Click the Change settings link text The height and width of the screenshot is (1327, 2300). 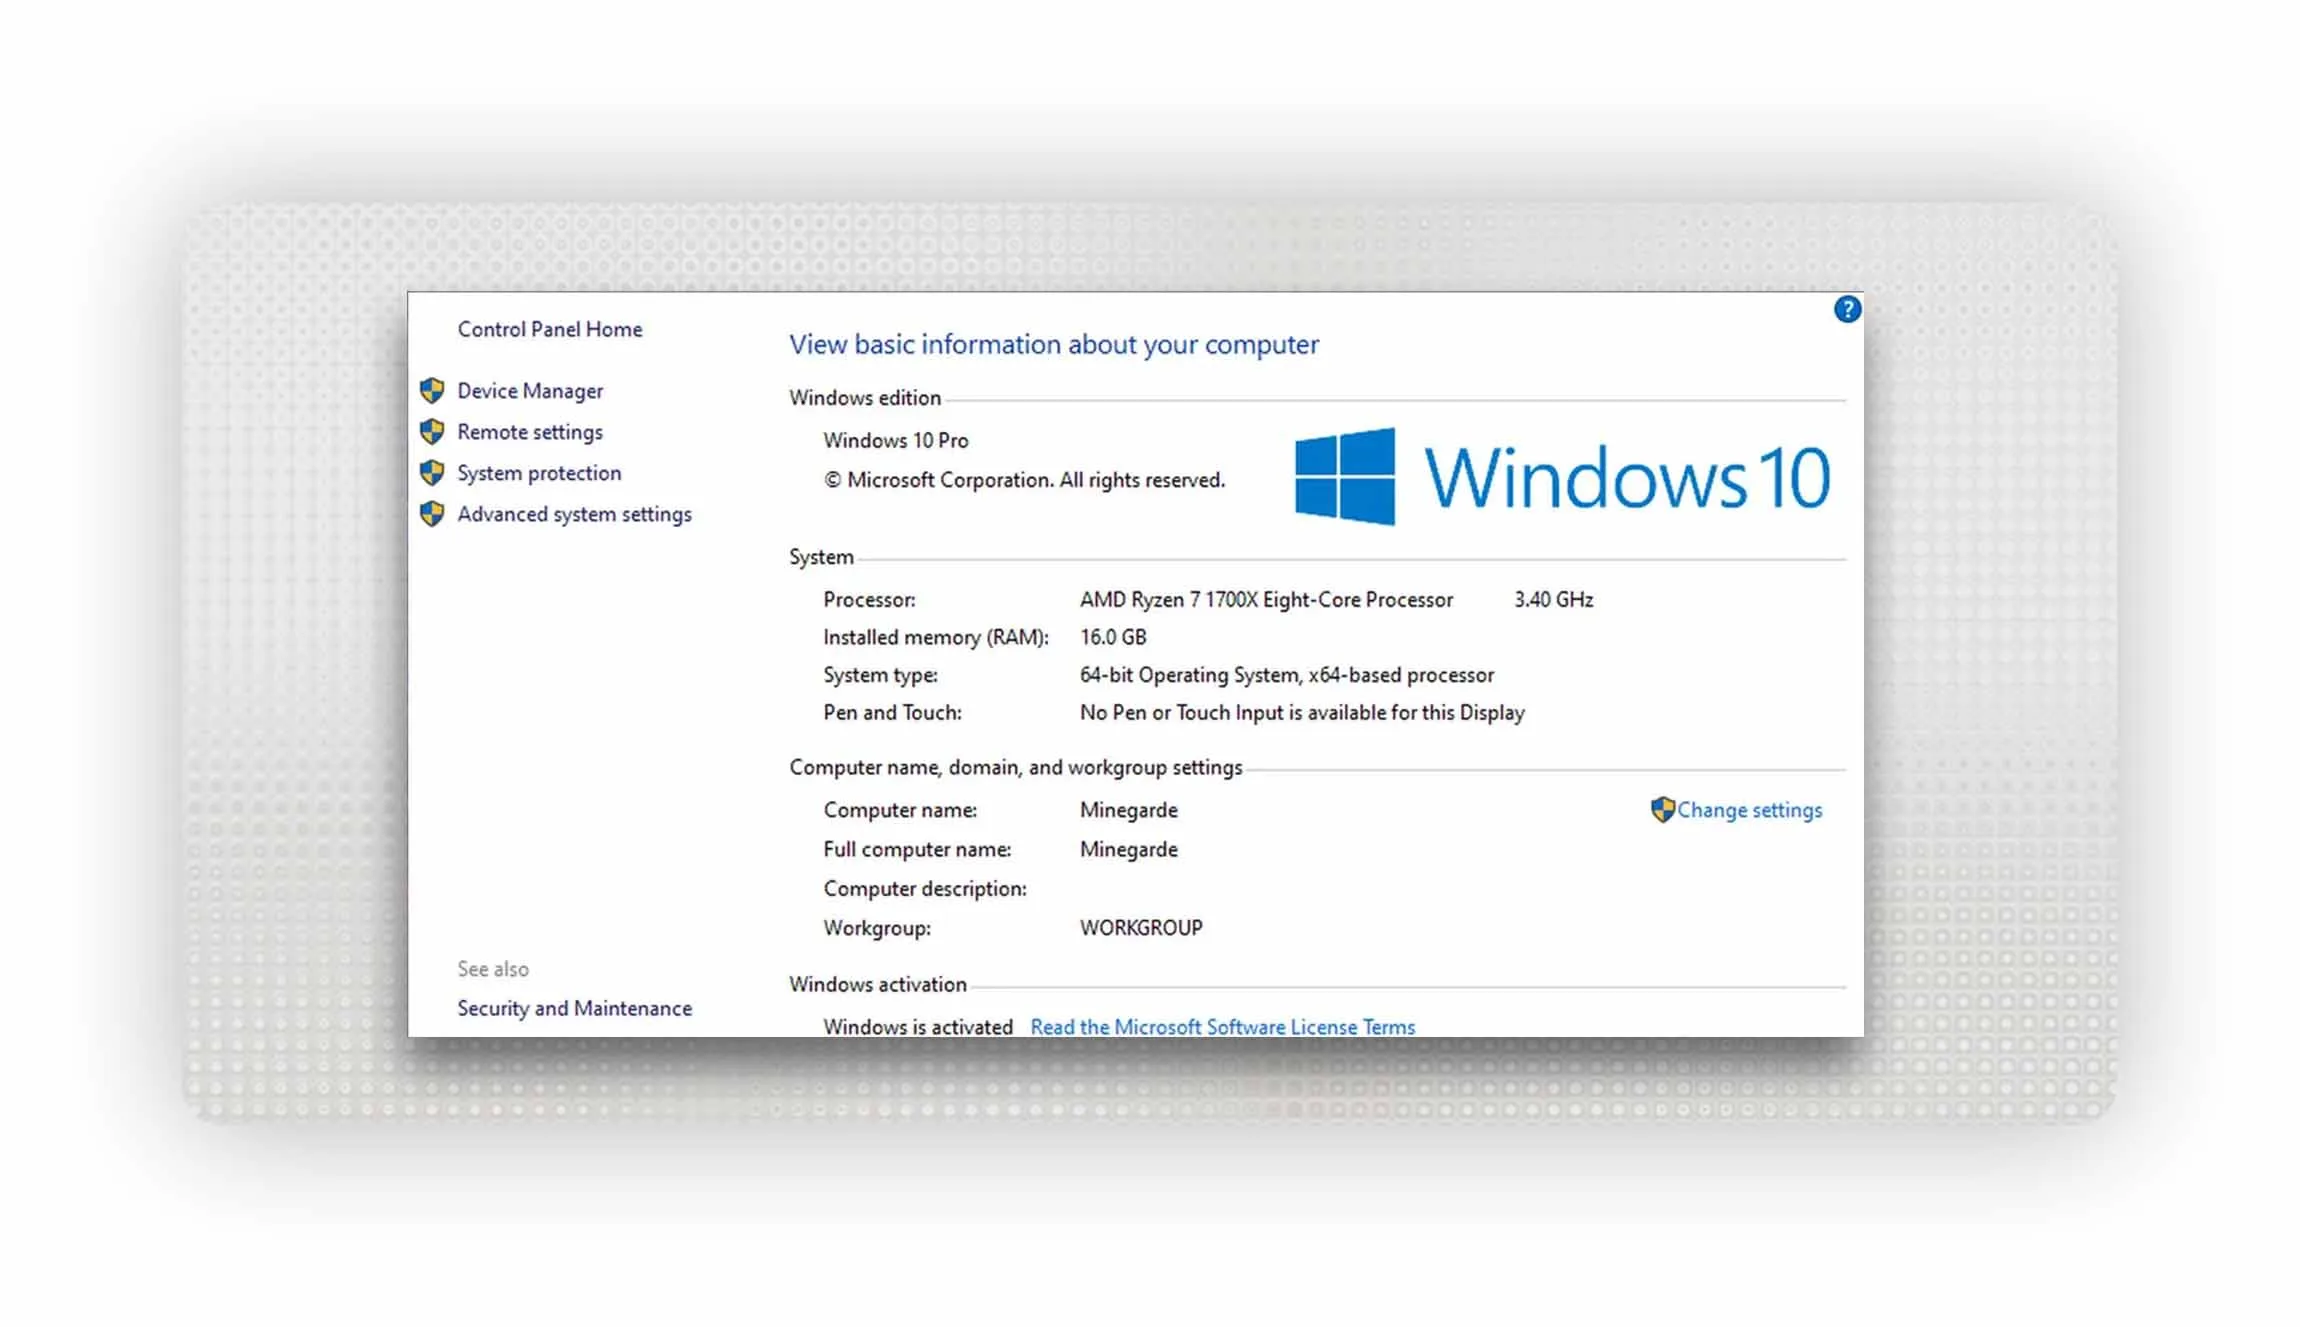(x=1749, y=810)
